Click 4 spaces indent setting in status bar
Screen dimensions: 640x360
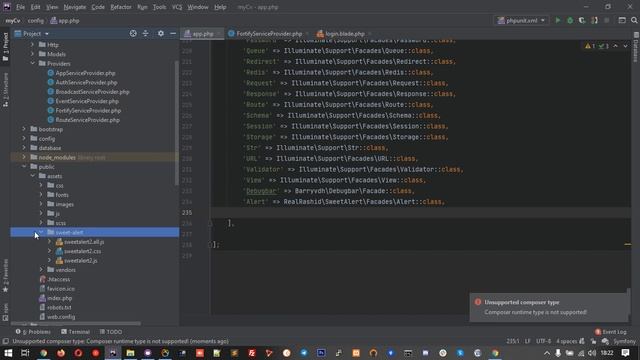tap(567, 341)
